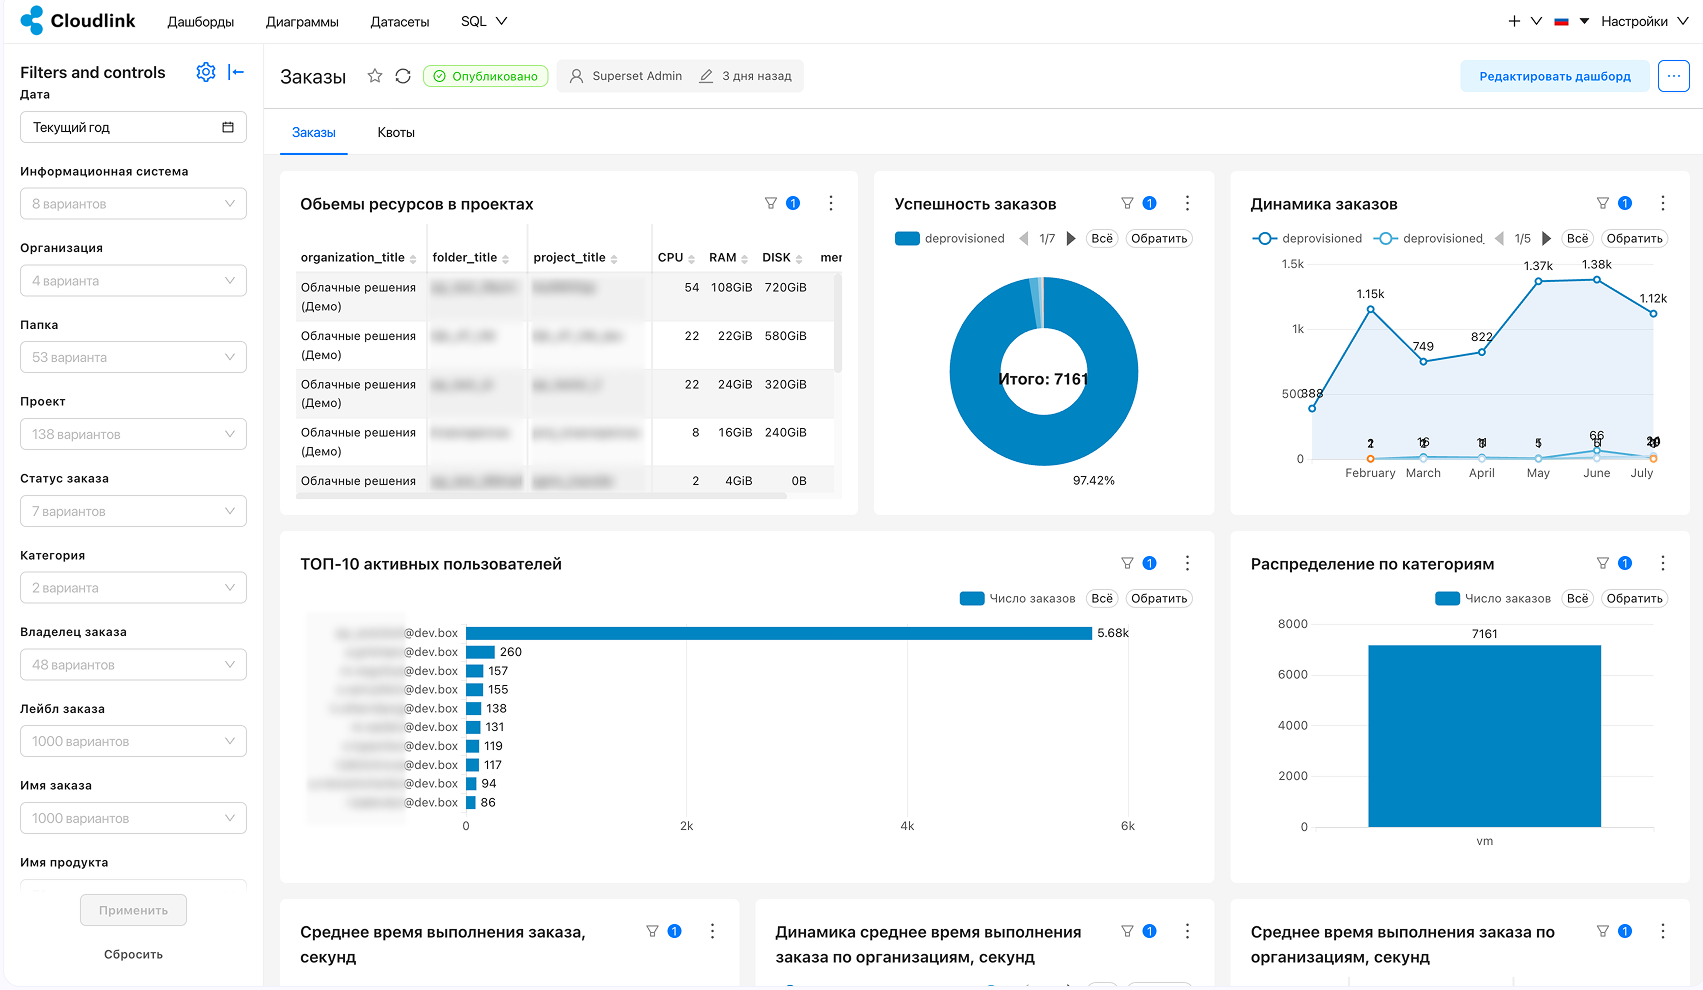Click Обратить in Динамика заказов legend
The width and height of the screenshot is (1703, 990).
click(x=1635, y=238)
